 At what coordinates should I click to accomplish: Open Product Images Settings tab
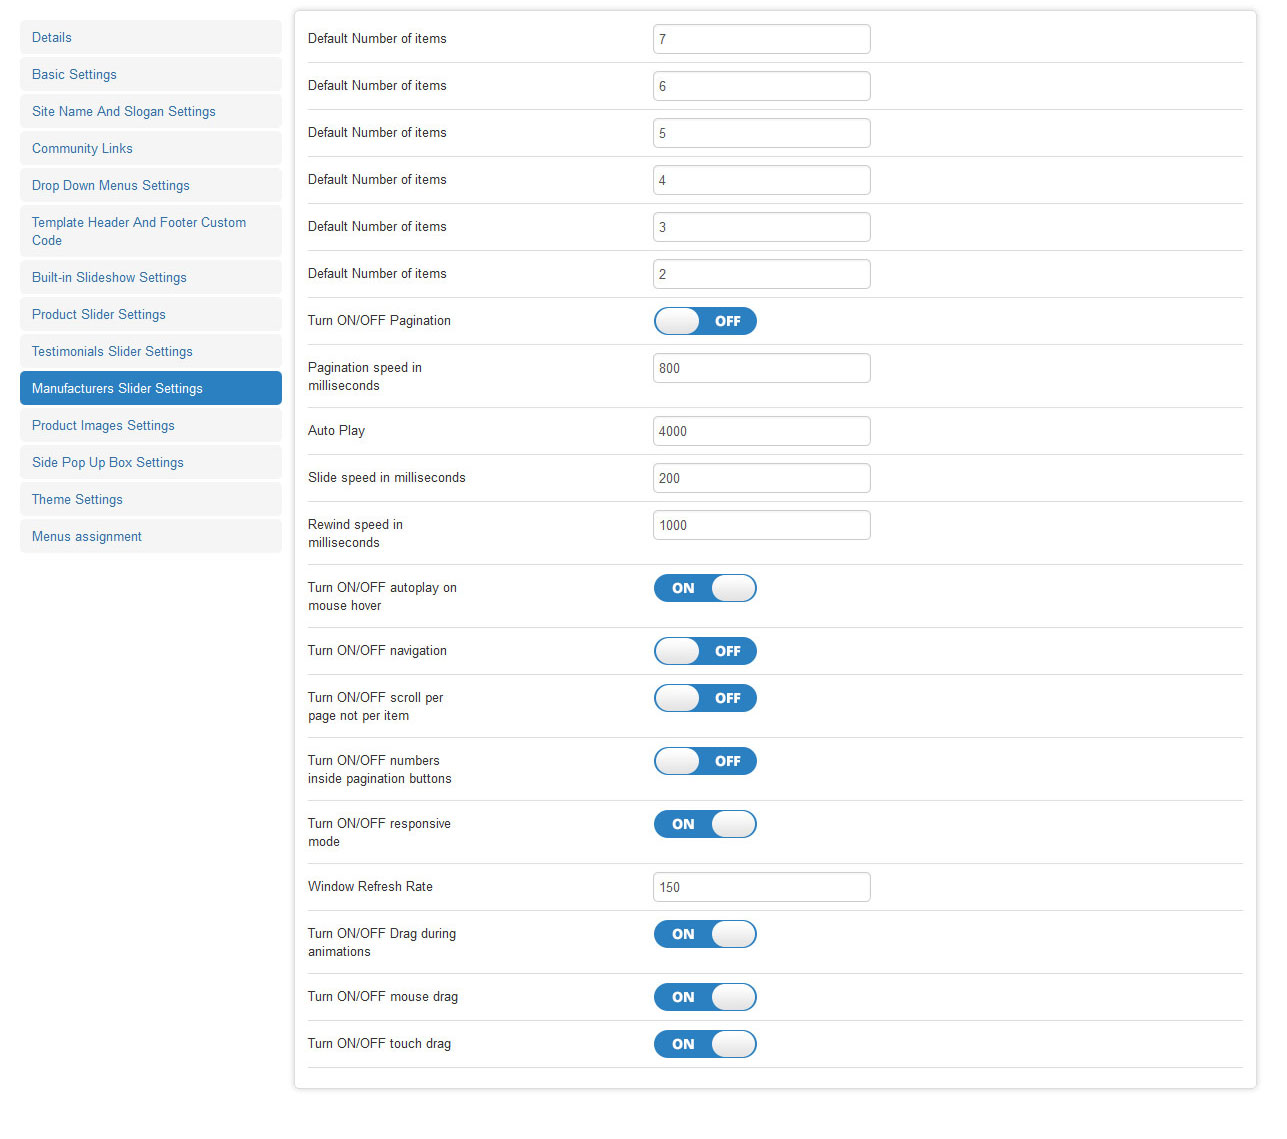(150, 425)
